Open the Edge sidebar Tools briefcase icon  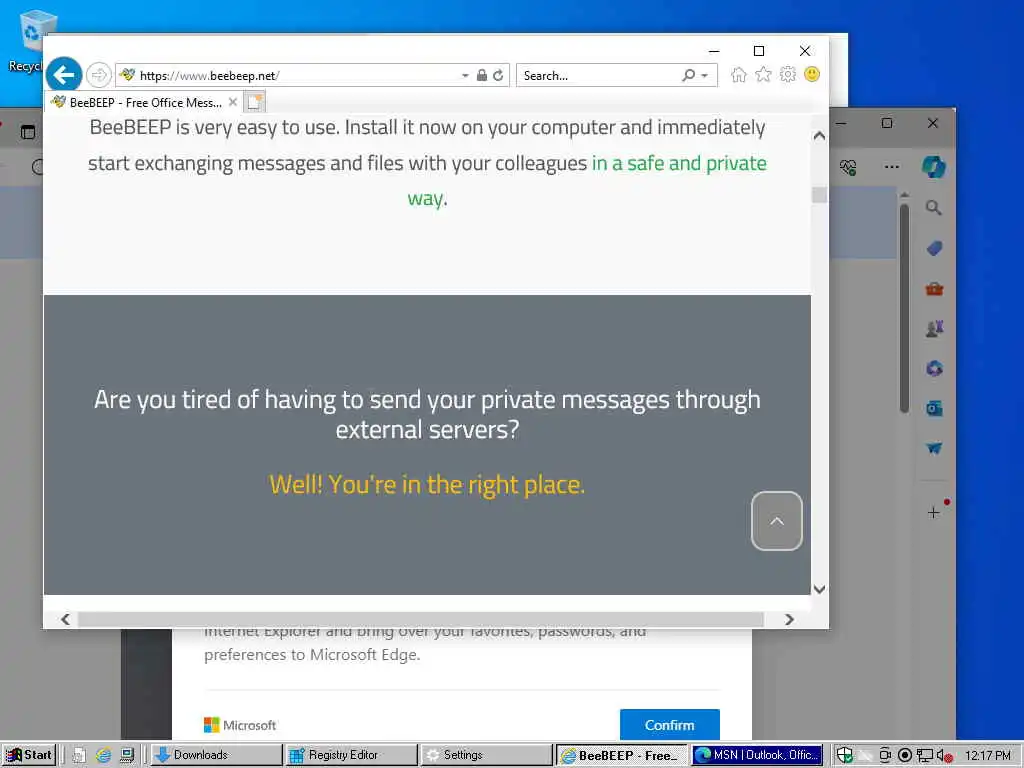tap(934, 289)
